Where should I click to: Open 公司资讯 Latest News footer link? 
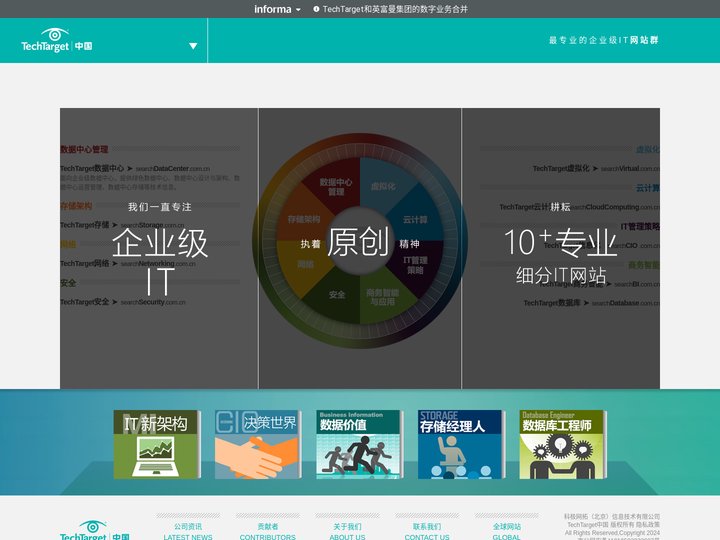click(188, 531)
